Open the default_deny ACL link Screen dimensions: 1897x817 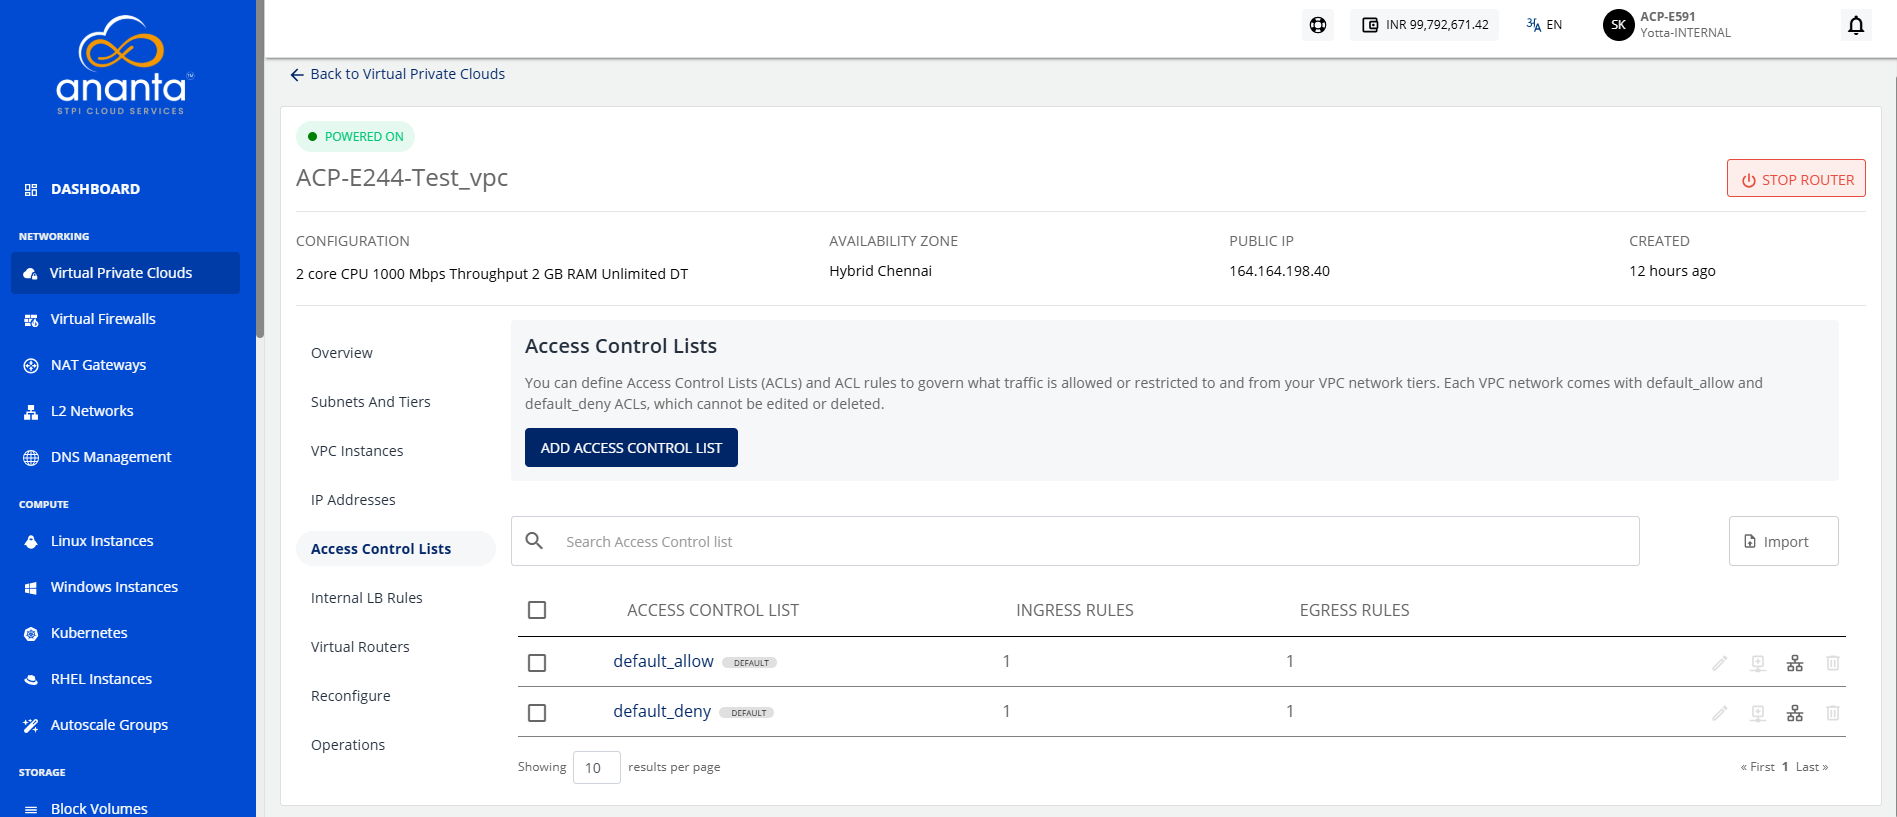click(662, 711)
